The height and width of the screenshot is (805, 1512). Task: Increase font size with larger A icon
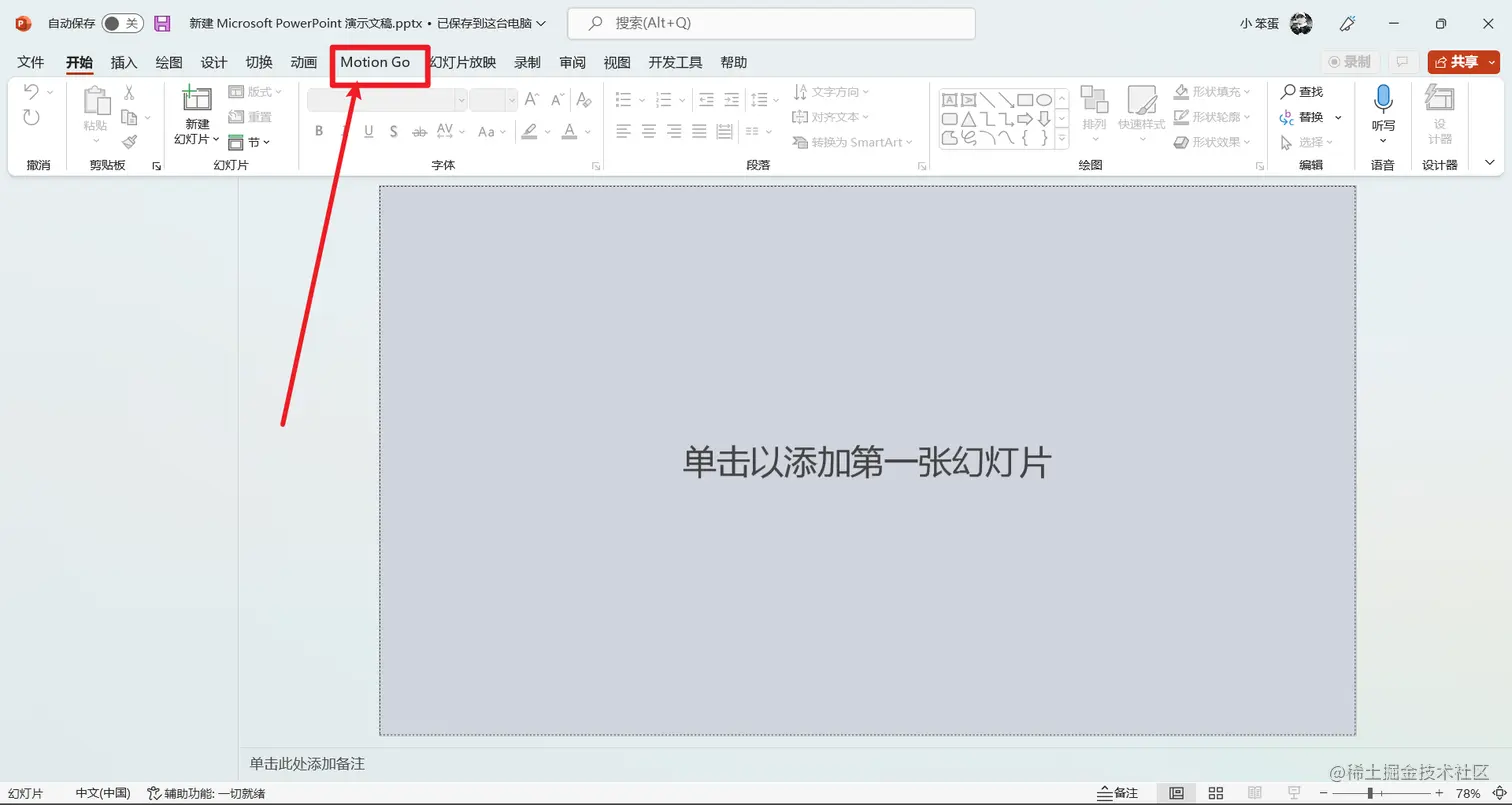pyautogui.click(x=532, y=99)
